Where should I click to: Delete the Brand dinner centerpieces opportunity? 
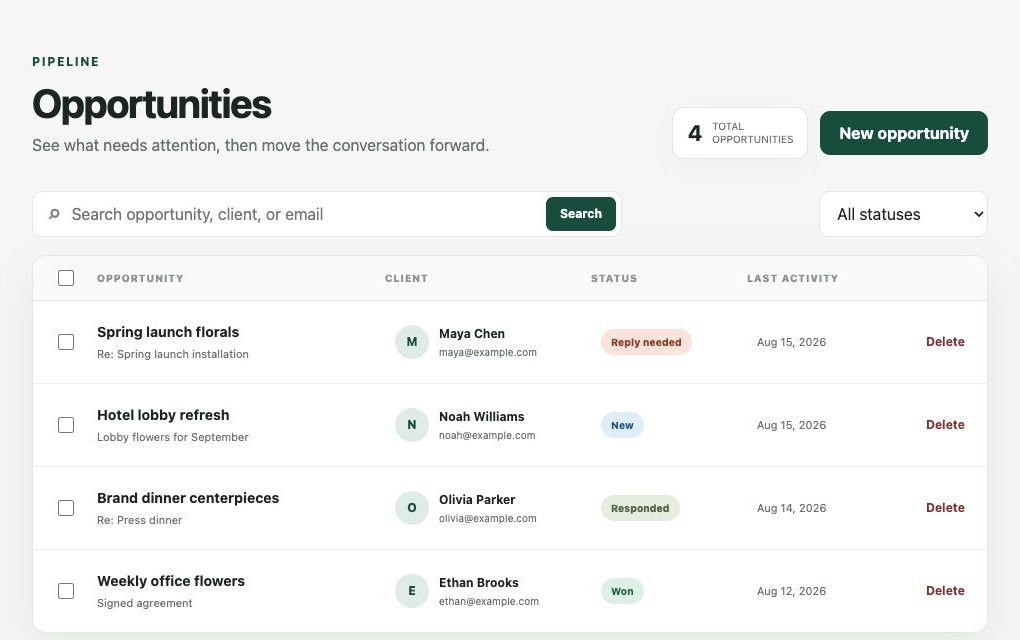tap(945, 508)
